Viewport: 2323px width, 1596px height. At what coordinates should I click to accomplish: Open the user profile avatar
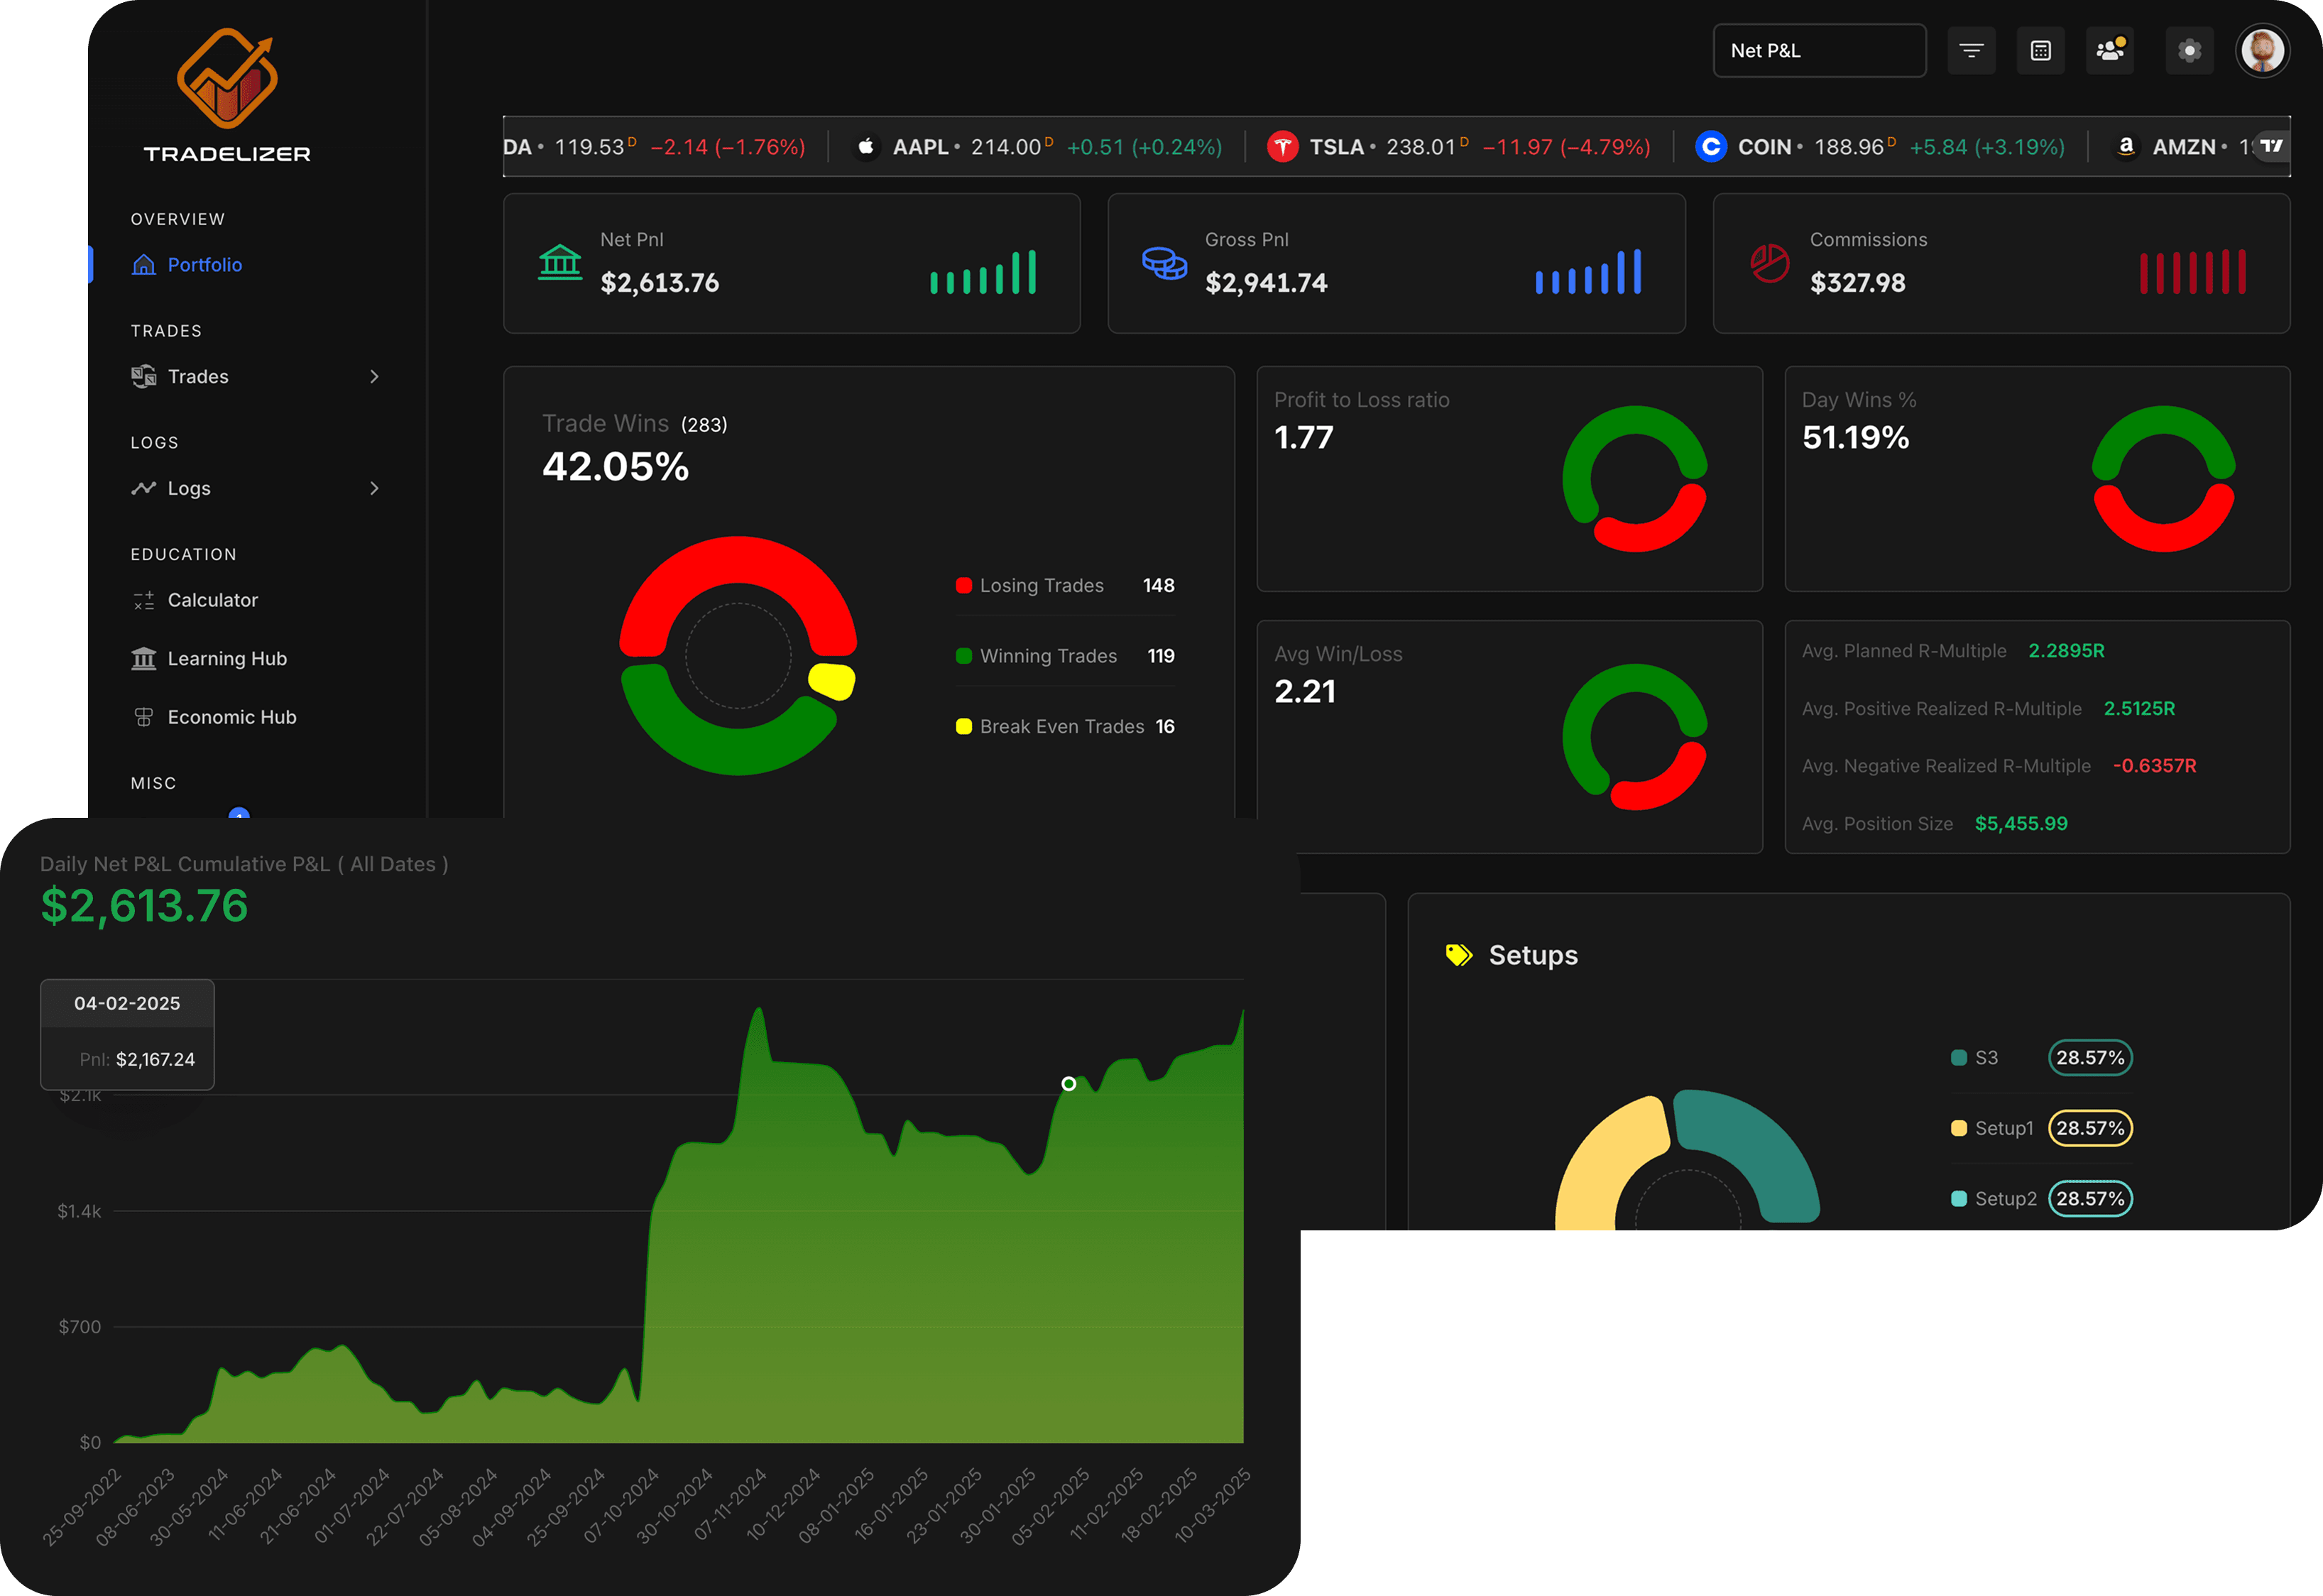tap(2262, 51)
